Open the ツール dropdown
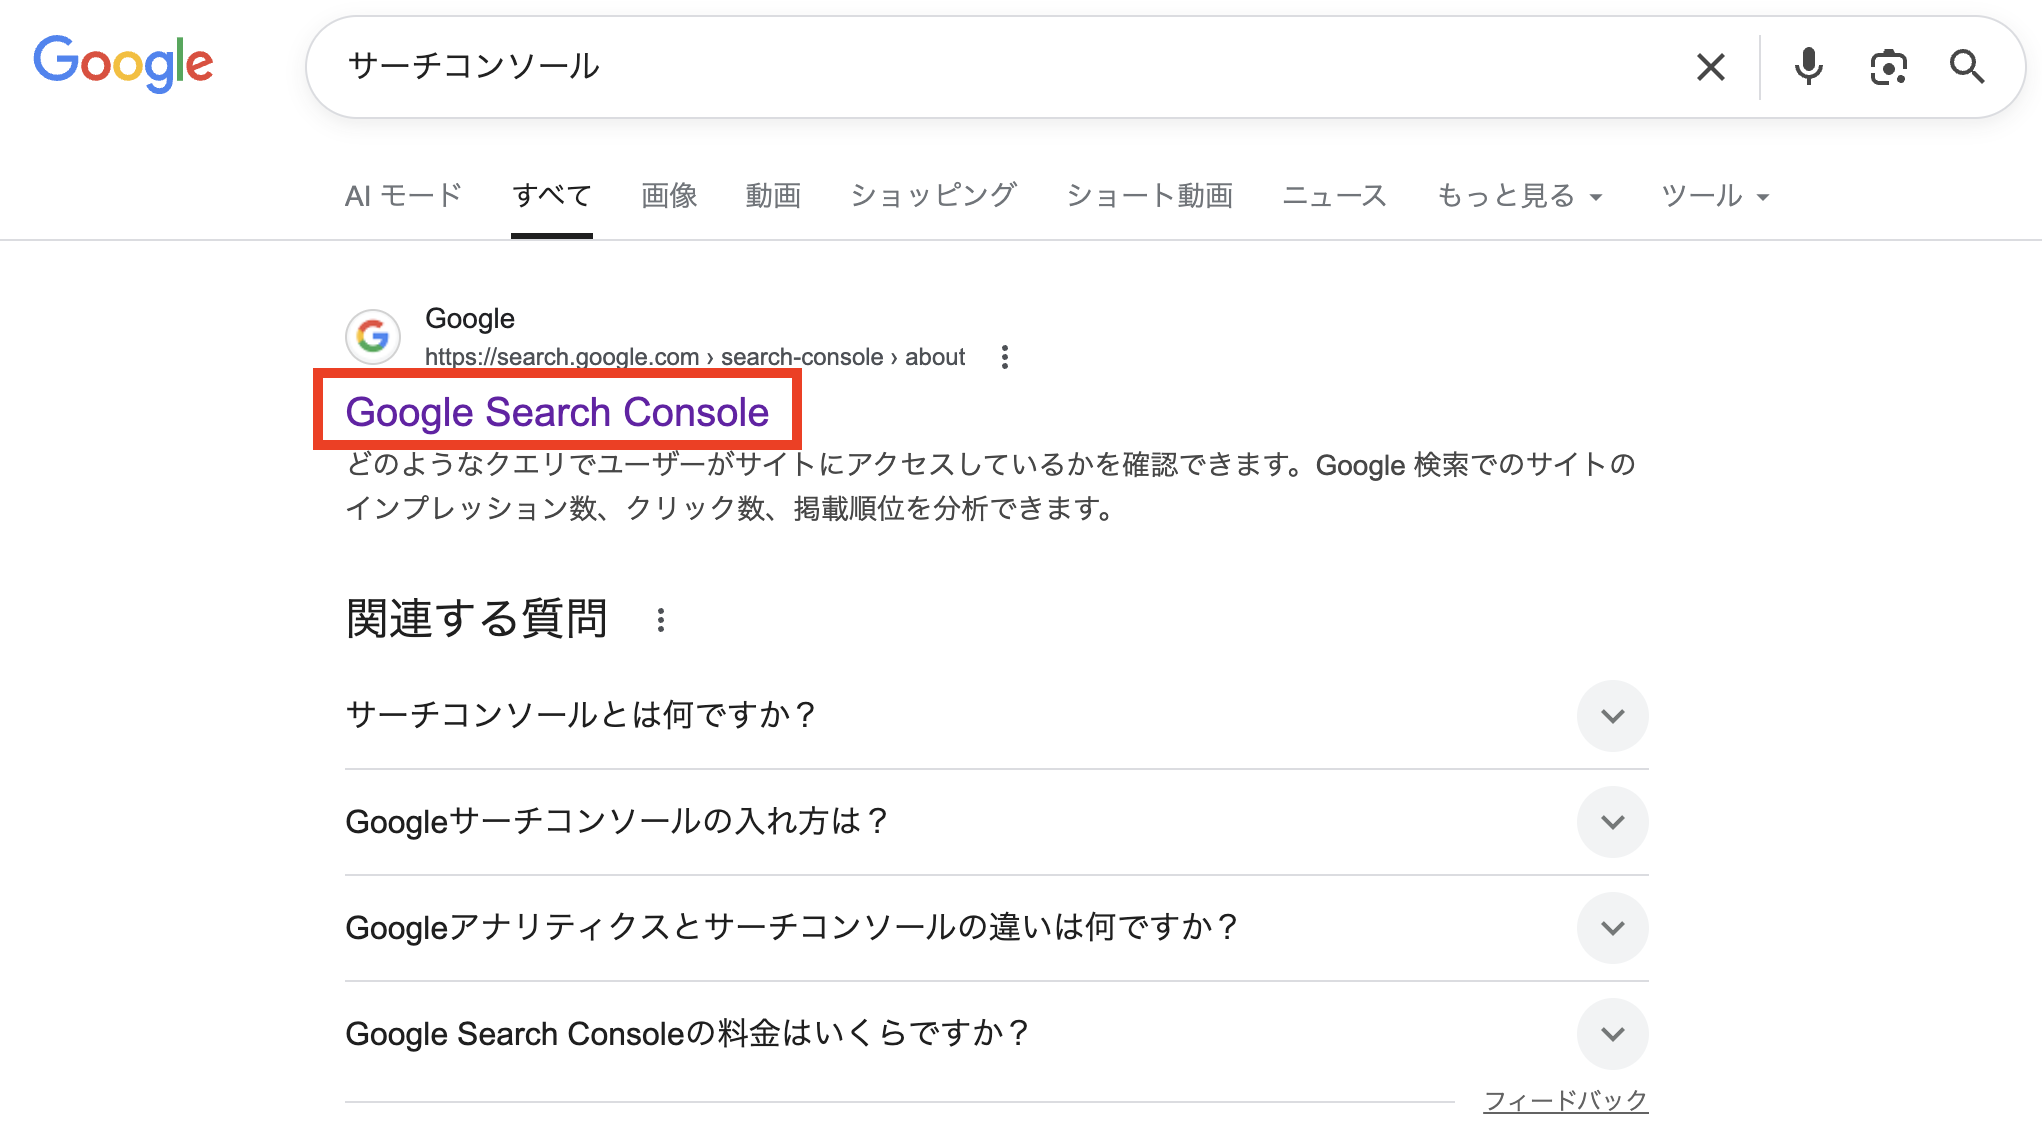 pyautogui.click(x=1714, y=196)
